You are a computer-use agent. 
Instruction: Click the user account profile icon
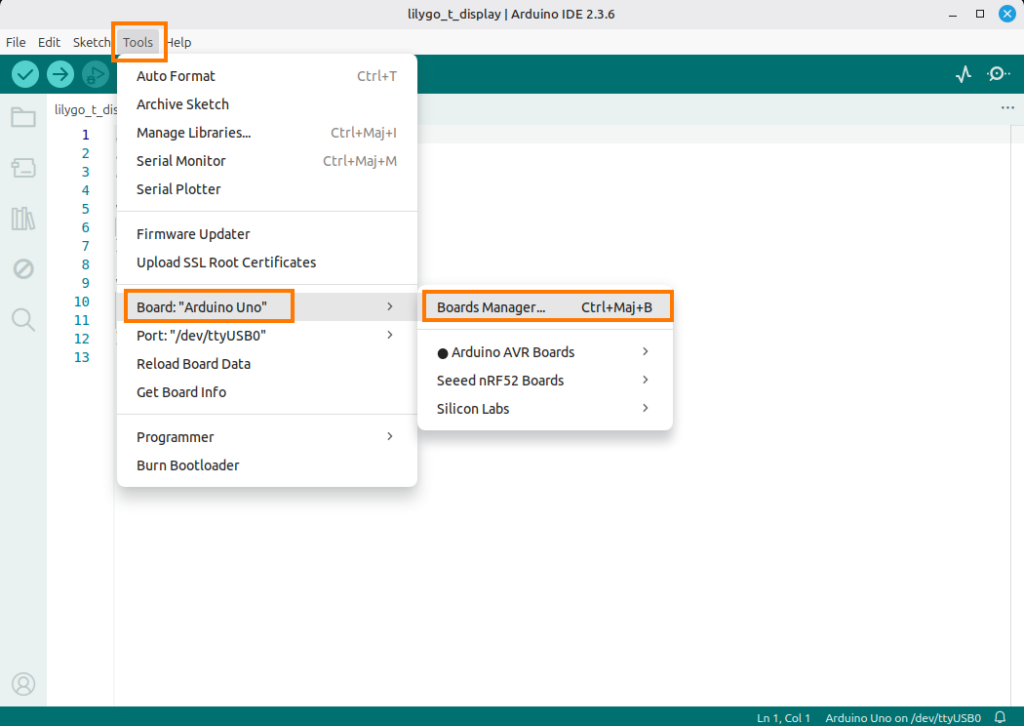(x=23, y=684)
